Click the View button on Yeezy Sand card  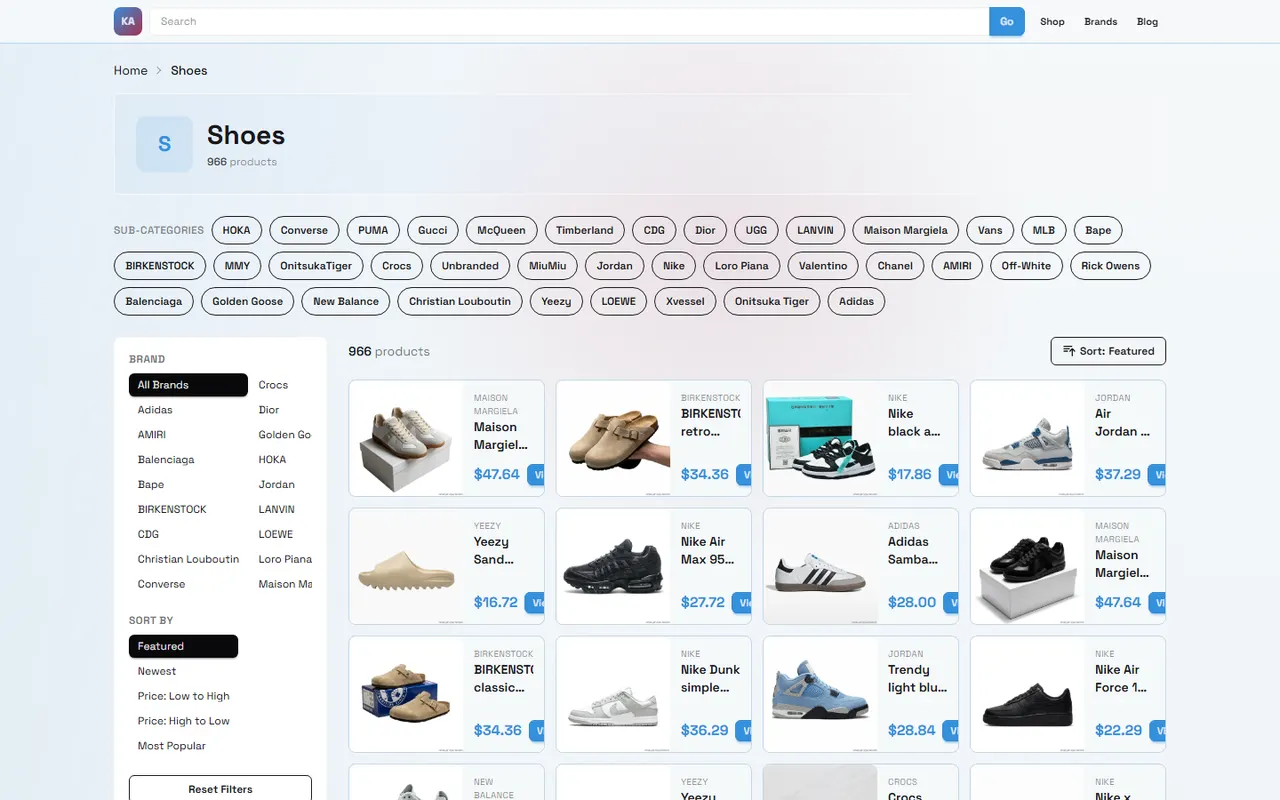point(537,602)
